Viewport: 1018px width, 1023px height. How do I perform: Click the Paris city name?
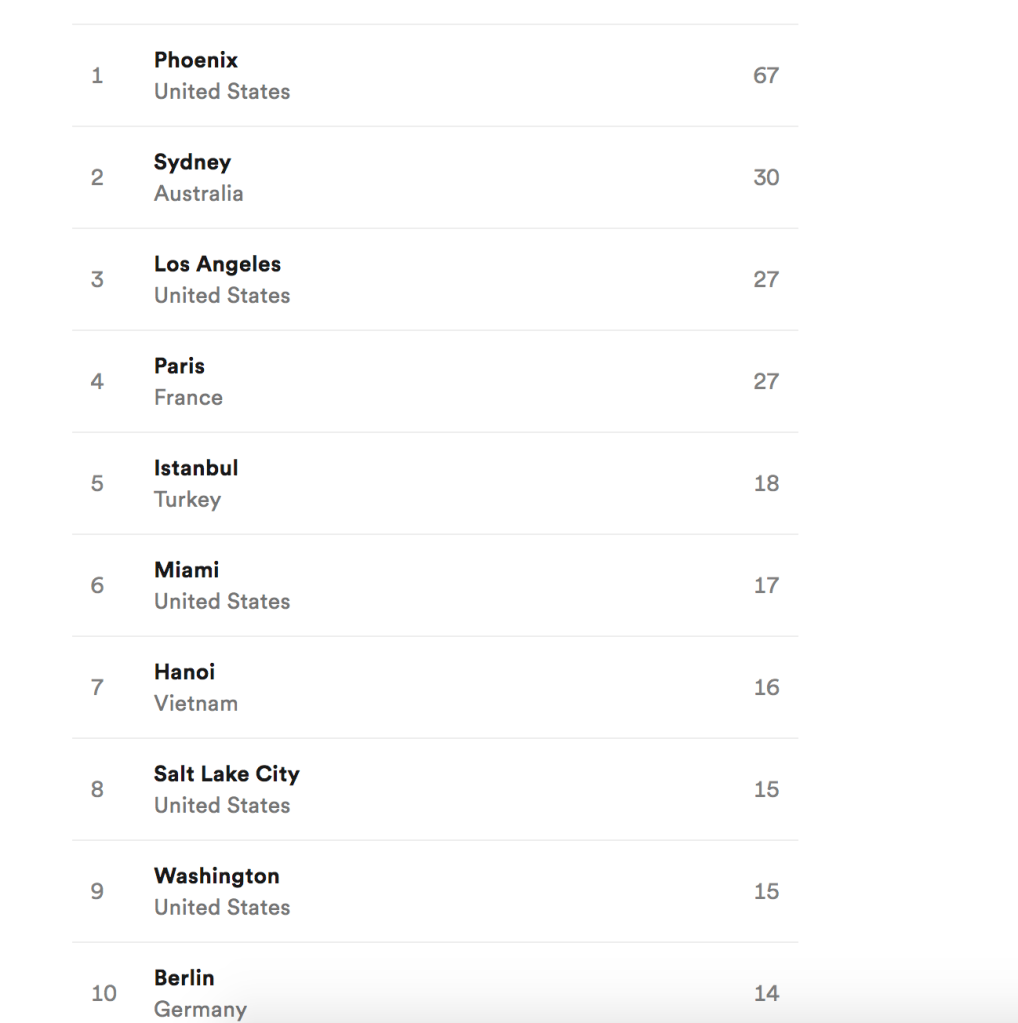pos(179,366)
